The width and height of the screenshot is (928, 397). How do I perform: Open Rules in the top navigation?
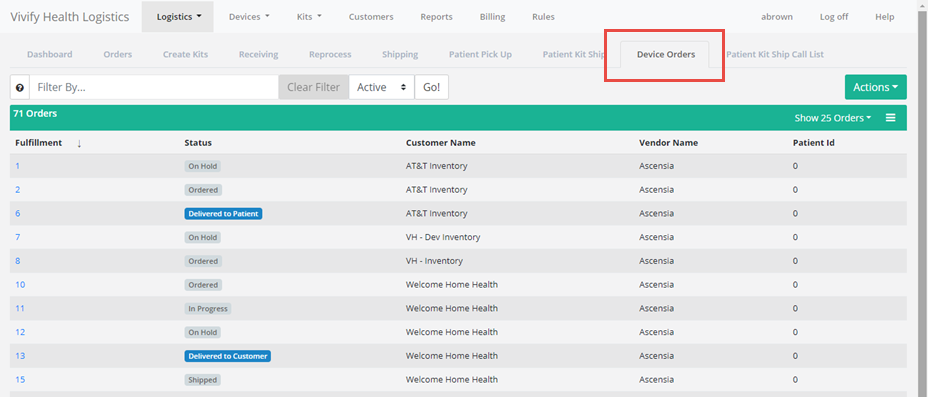[543, 17]
